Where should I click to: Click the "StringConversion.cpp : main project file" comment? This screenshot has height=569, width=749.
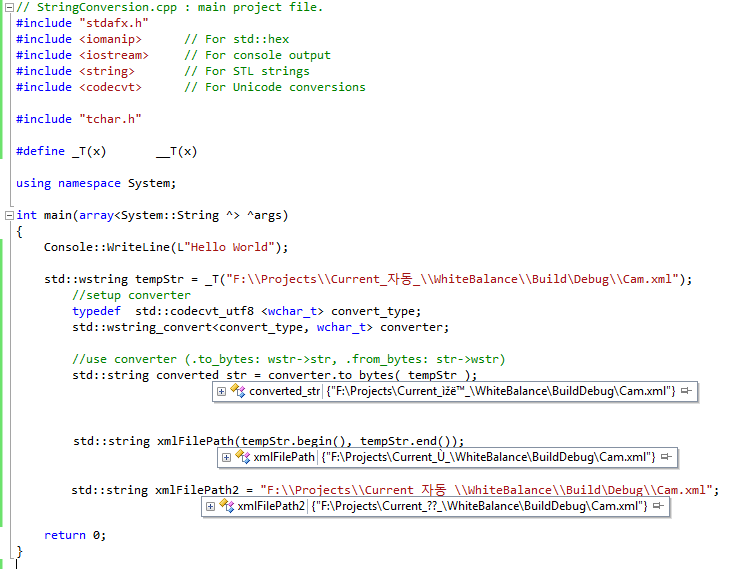[x=170, y=7]
